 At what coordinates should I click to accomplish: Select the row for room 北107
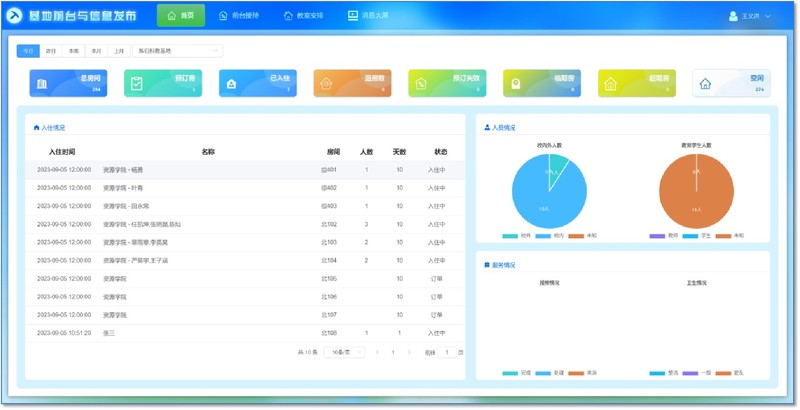tap(245, 315)
